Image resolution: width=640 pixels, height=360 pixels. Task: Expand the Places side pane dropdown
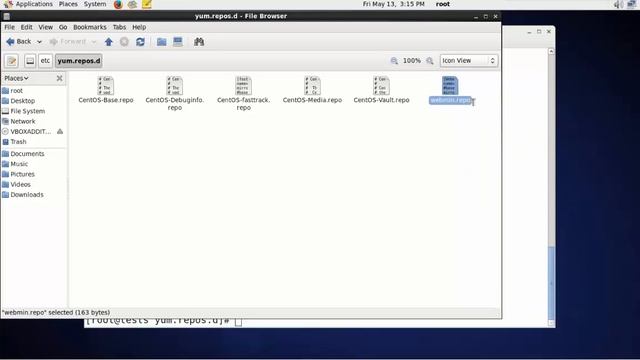(16, 78)
